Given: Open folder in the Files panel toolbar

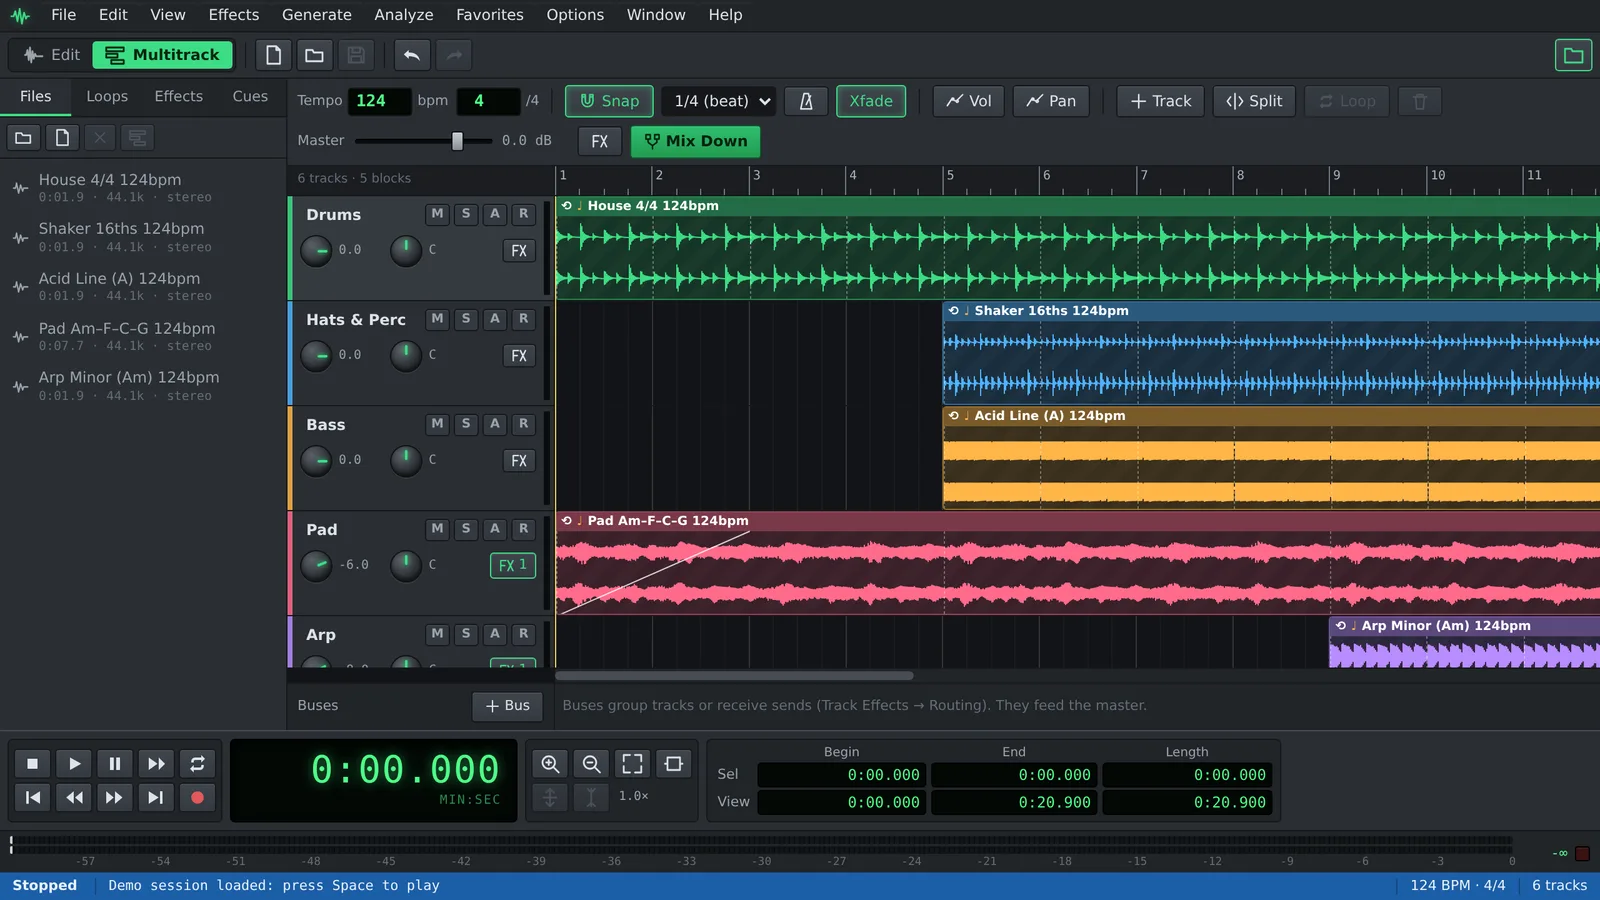Looking at the screenshot, I should [x=23, y=138].
